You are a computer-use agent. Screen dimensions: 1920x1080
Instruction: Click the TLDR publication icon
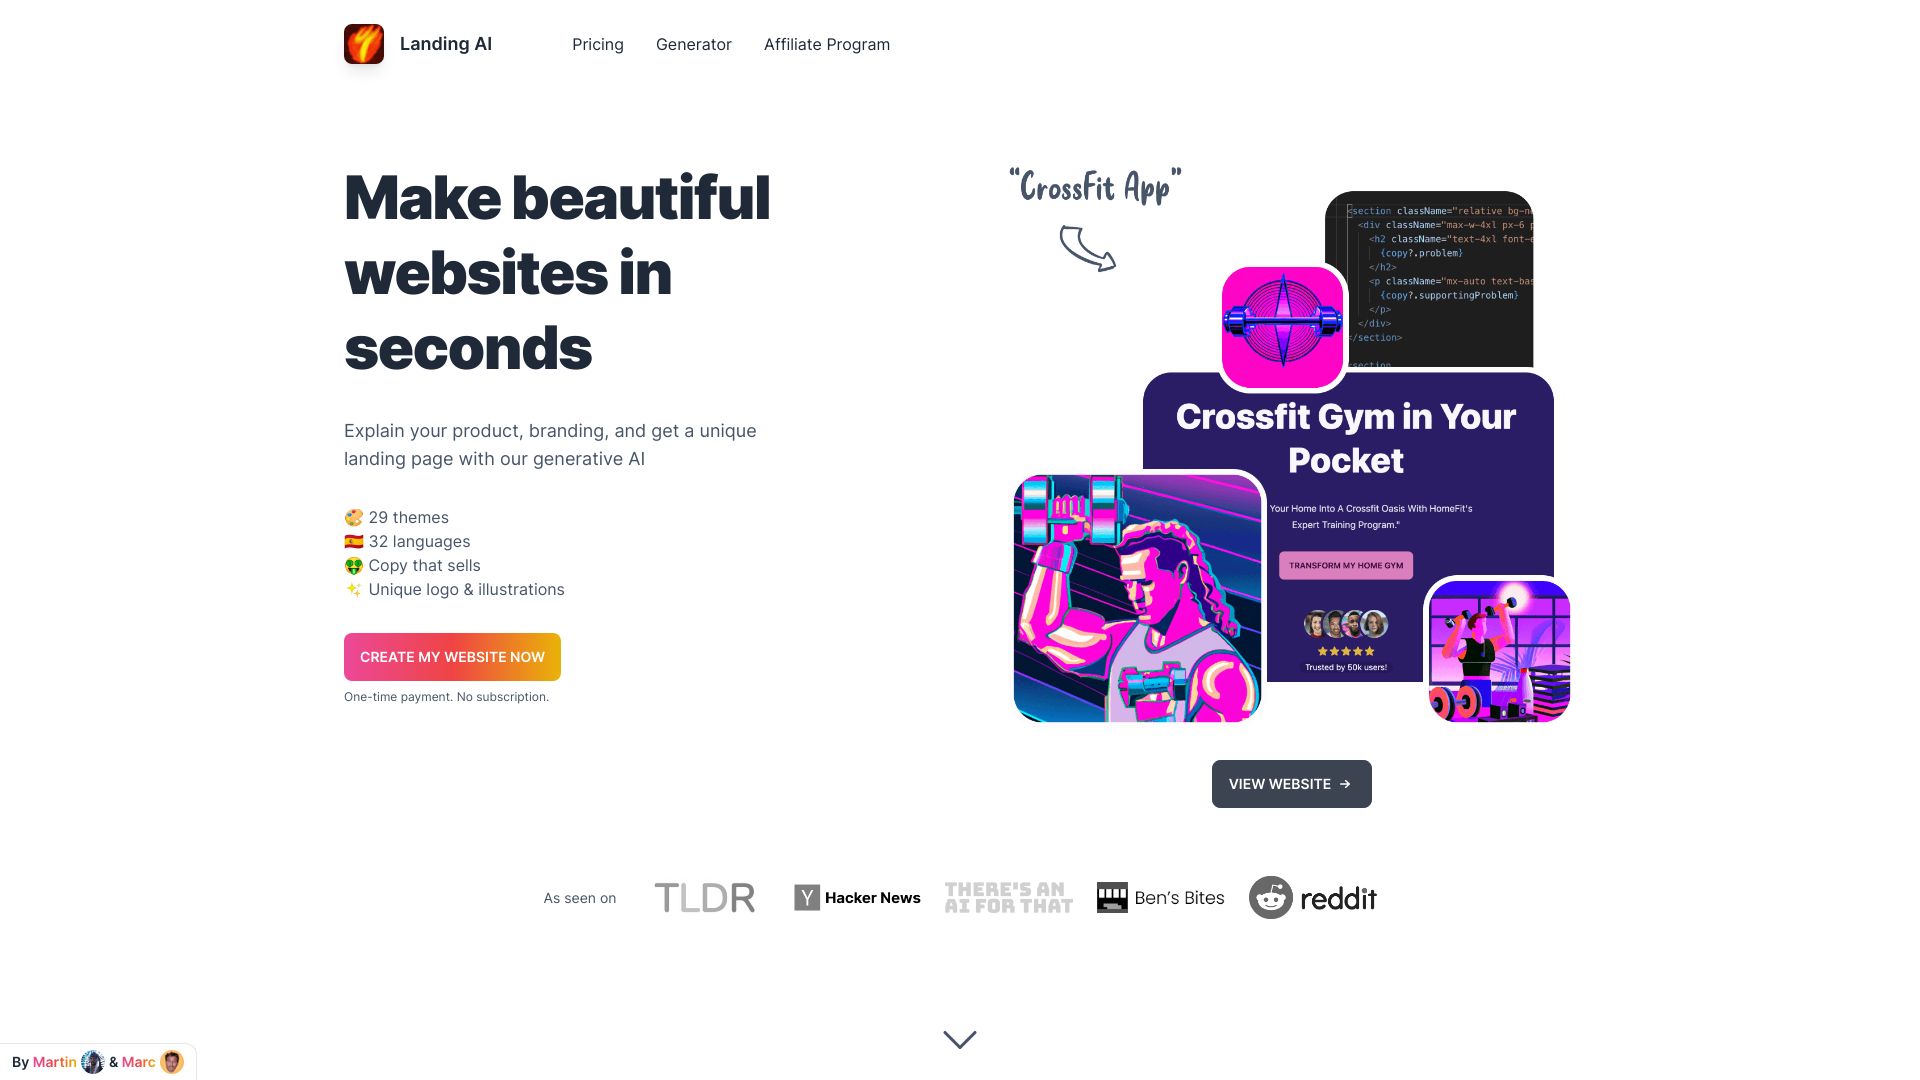pyautogui.click(x=703, y=898)
